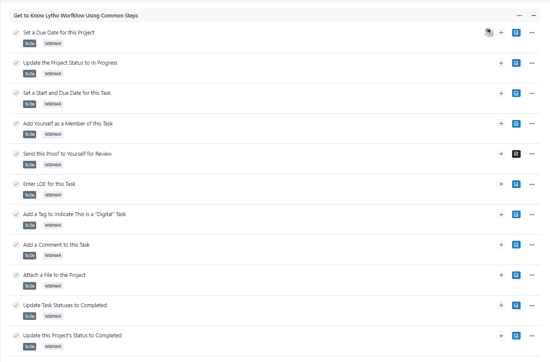
Task: Add a member to 'Enter LOE for this Task'
Action: click(x=501, y=184)
